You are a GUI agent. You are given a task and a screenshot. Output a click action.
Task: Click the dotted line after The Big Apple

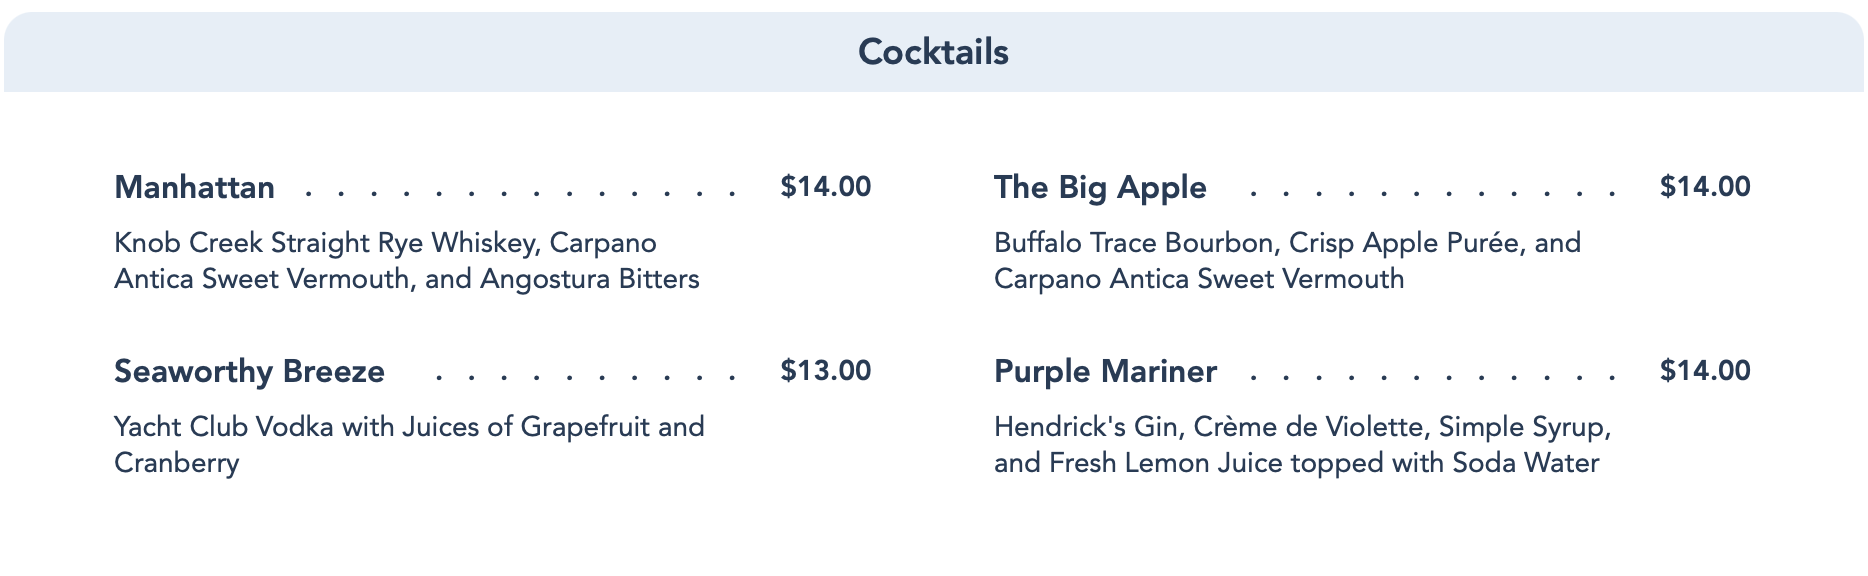(1430, 190)
